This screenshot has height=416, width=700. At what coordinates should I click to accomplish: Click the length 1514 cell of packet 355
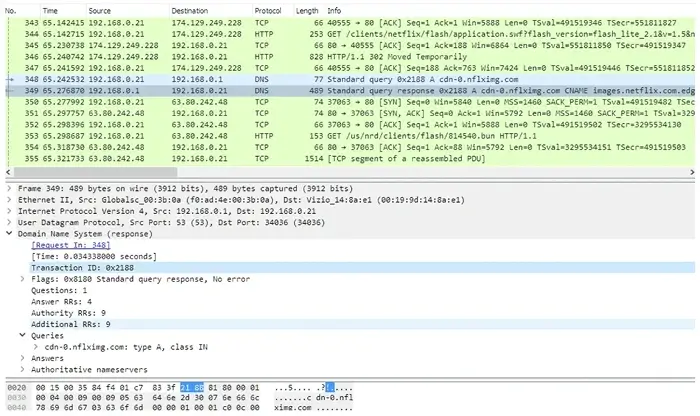tap(314, 158)
